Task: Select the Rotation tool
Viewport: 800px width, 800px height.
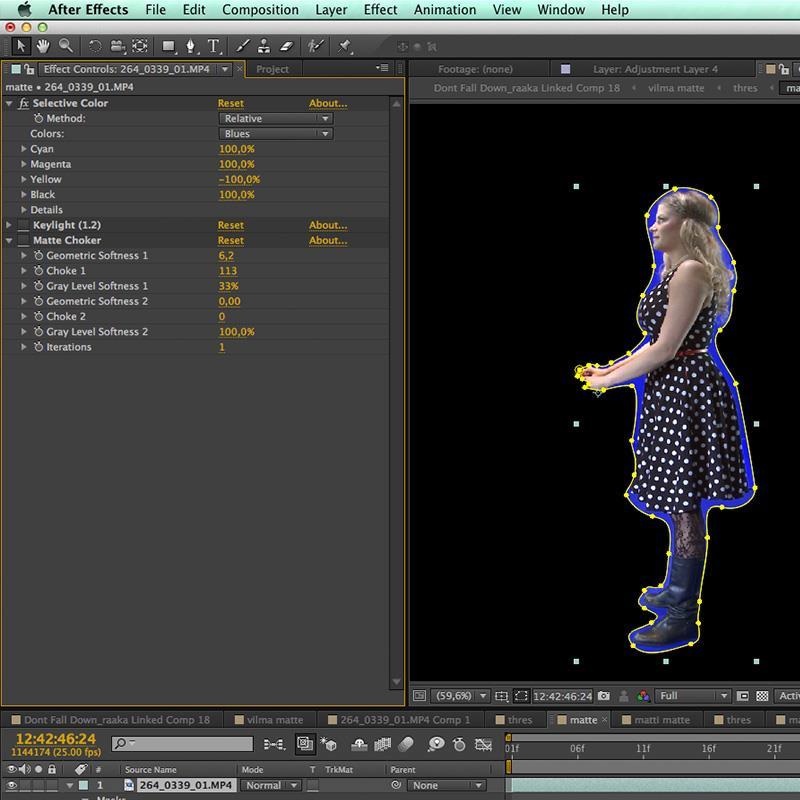Action: 95,46
